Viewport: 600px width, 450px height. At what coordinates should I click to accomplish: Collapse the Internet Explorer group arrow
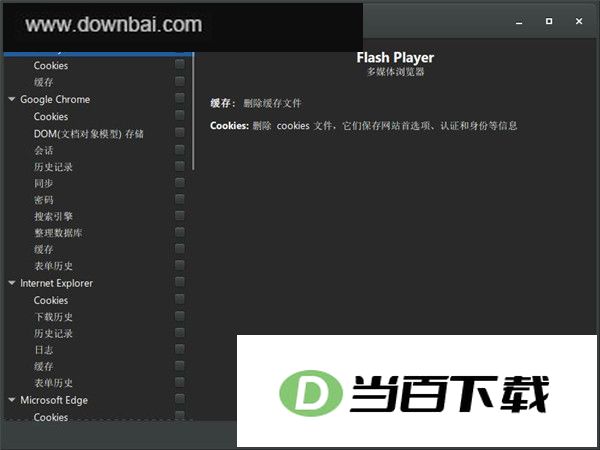(12, 283)
